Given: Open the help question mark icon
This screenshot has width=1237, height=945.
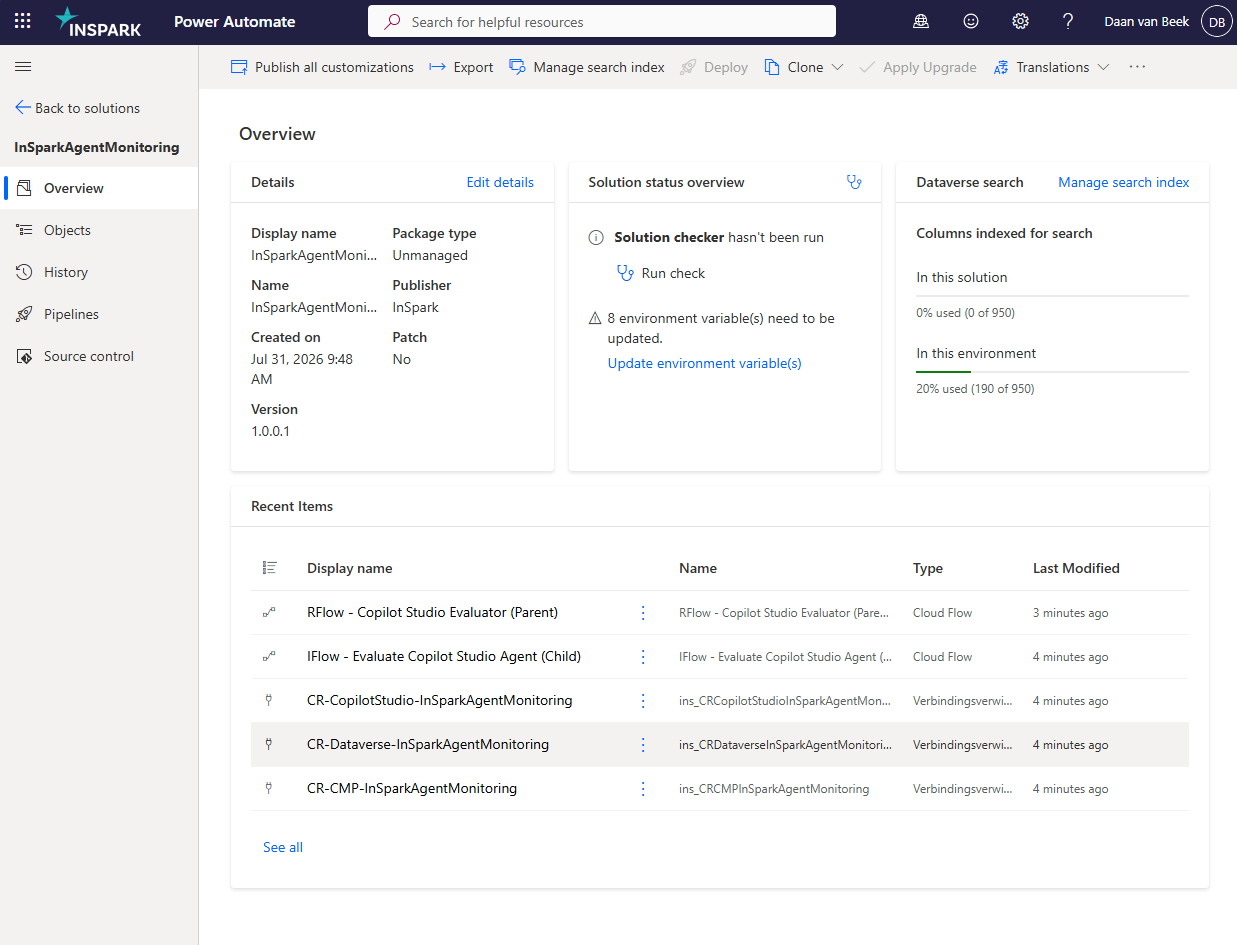Looking at the screenshot, I should tap(1068, 21).
